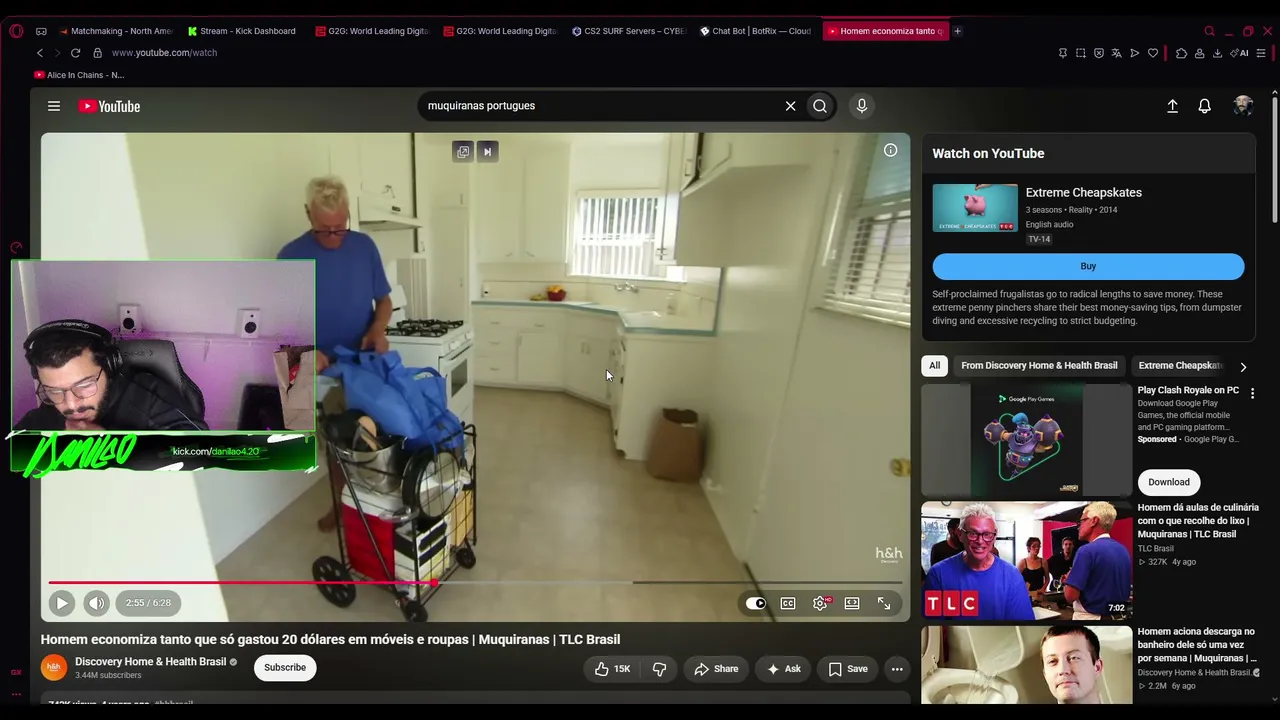The height and width of the screenshot is (720, 1280).
Task: Open the YouTube upload/create button
Action: click(1172, 106)
